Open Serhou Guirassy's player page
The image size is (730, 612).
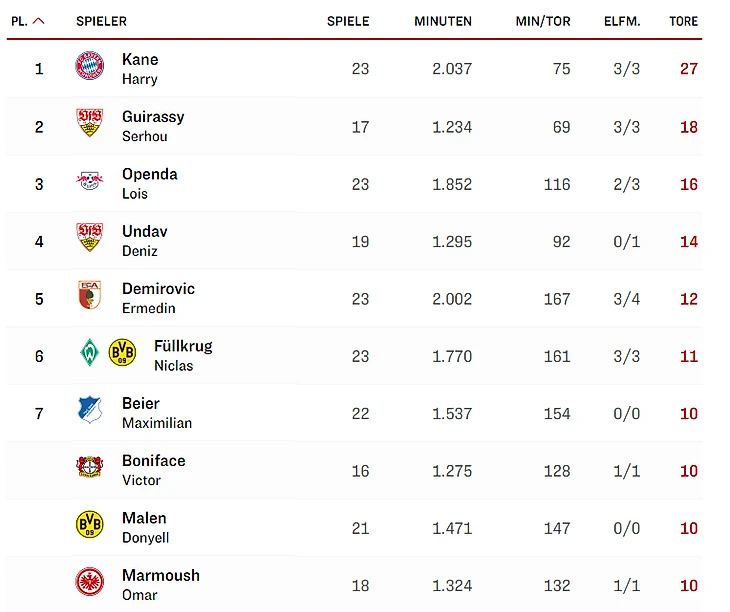(152, 125)
